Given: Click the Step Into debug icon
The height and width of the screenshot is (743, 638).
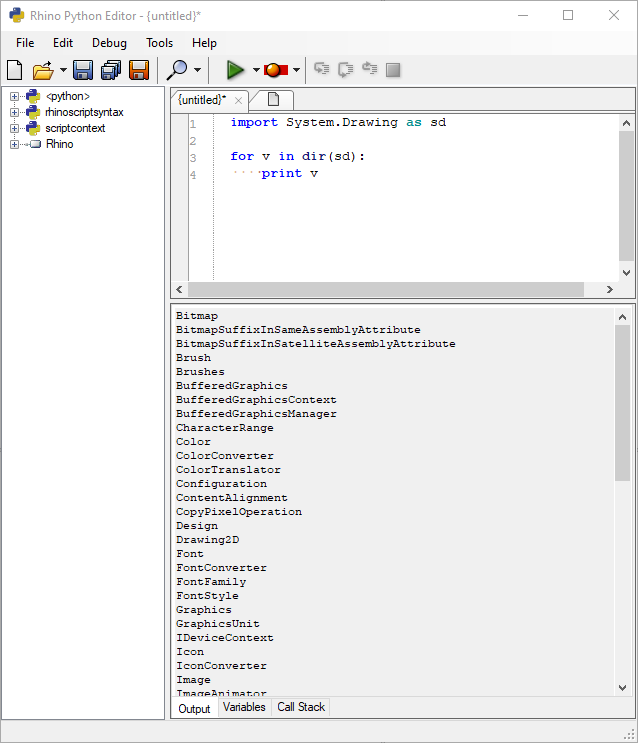Looking at the screenshot, I should click(322, 69).
